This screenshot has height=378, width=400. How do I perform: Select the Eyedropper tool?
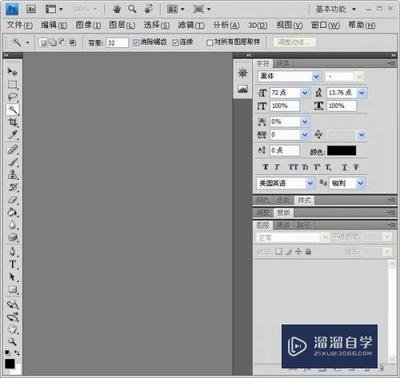click(12, 135)
